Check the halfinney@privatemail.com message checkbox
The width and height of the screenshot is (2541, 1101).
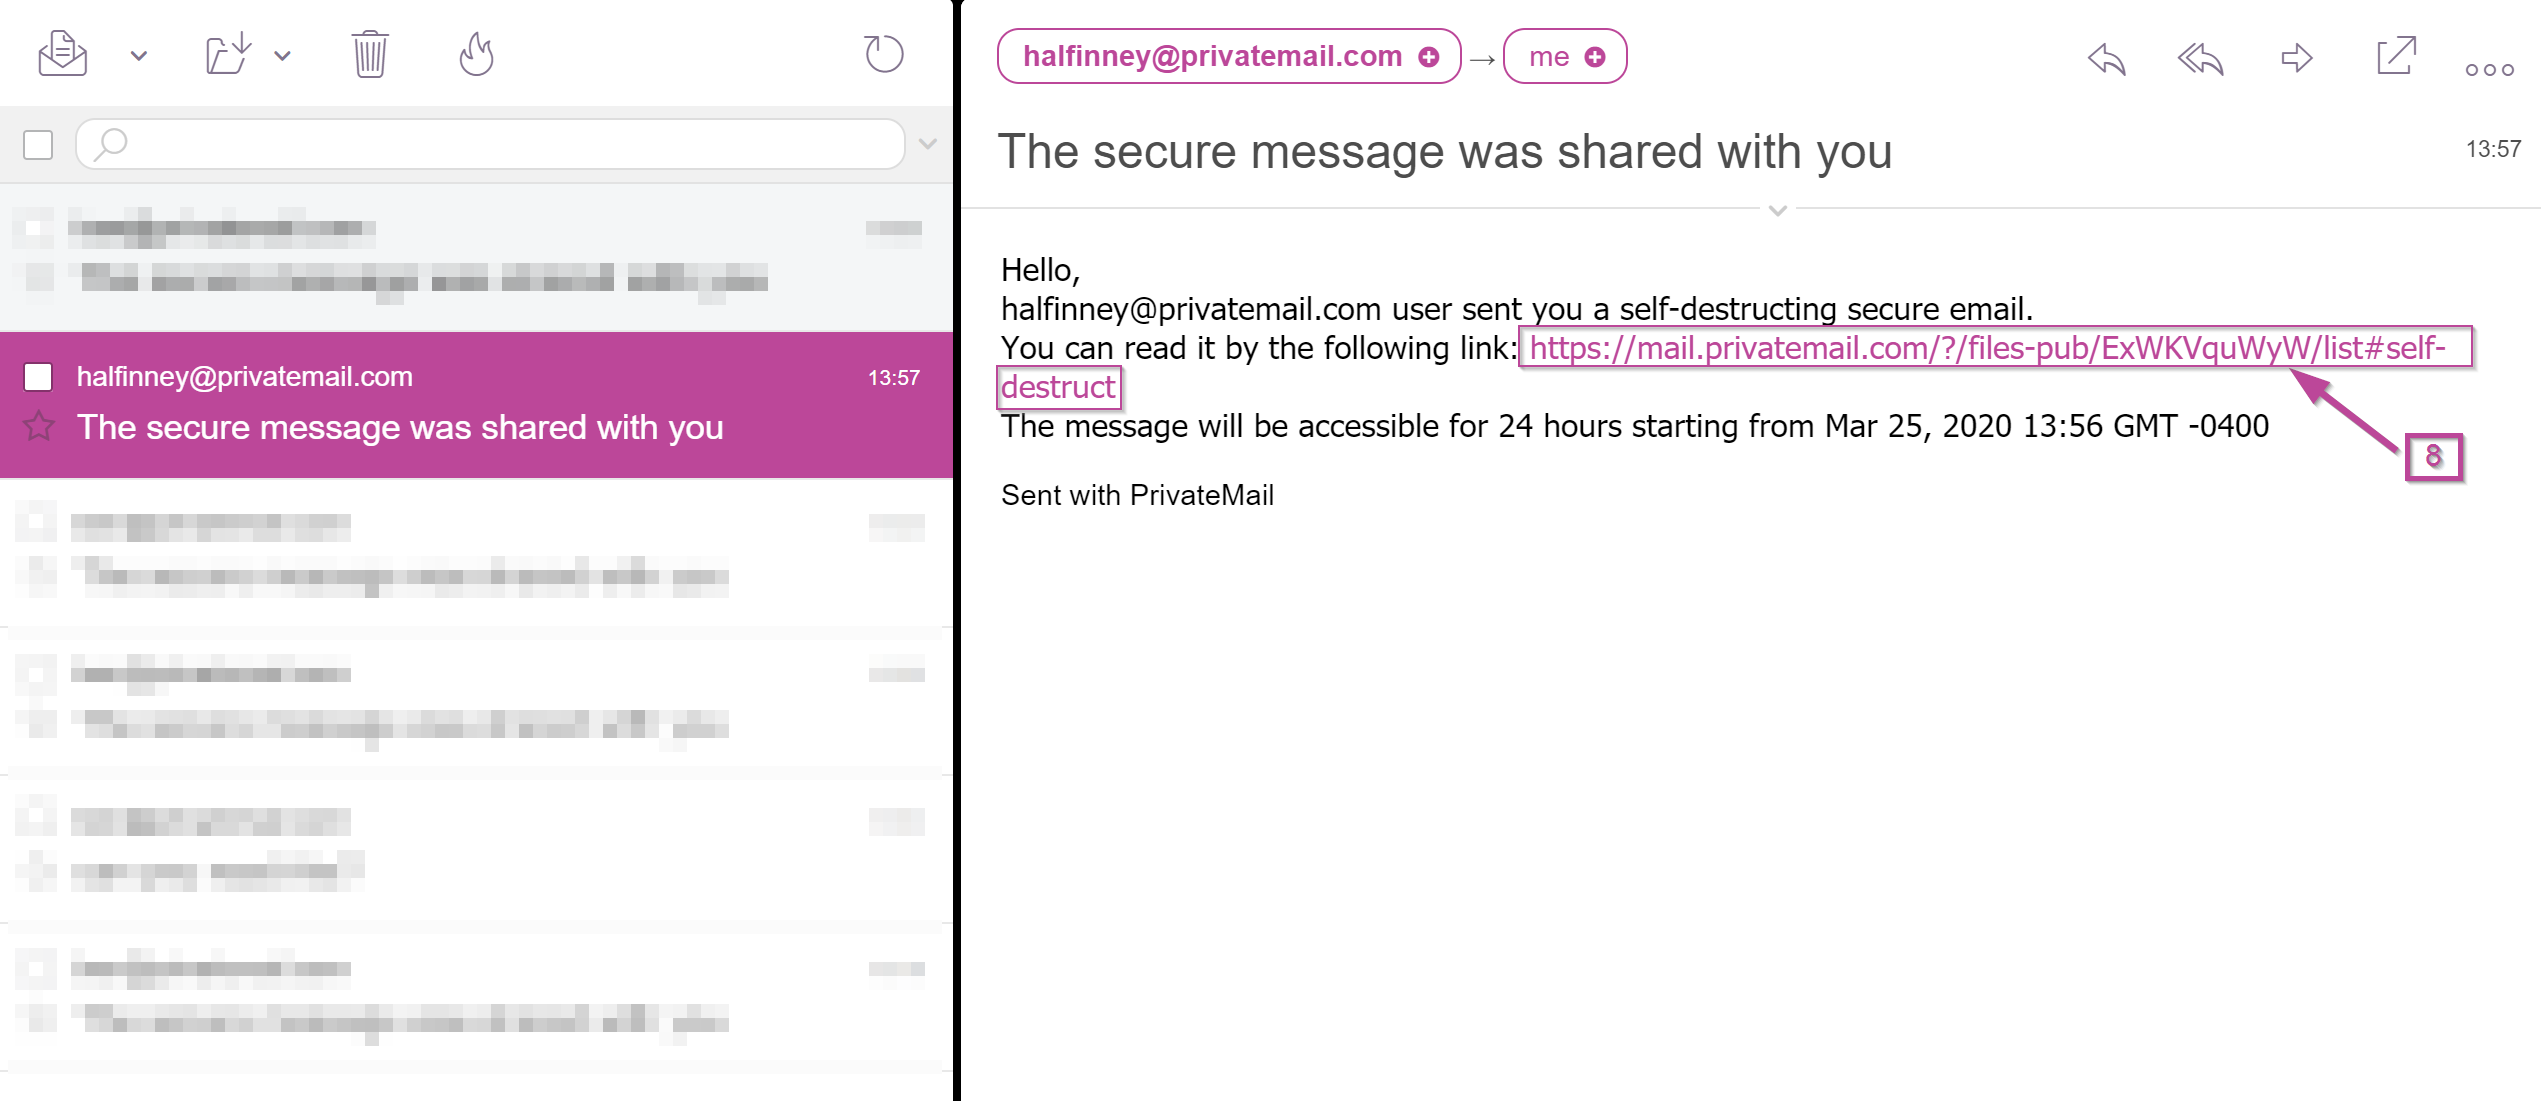point(38,377)
